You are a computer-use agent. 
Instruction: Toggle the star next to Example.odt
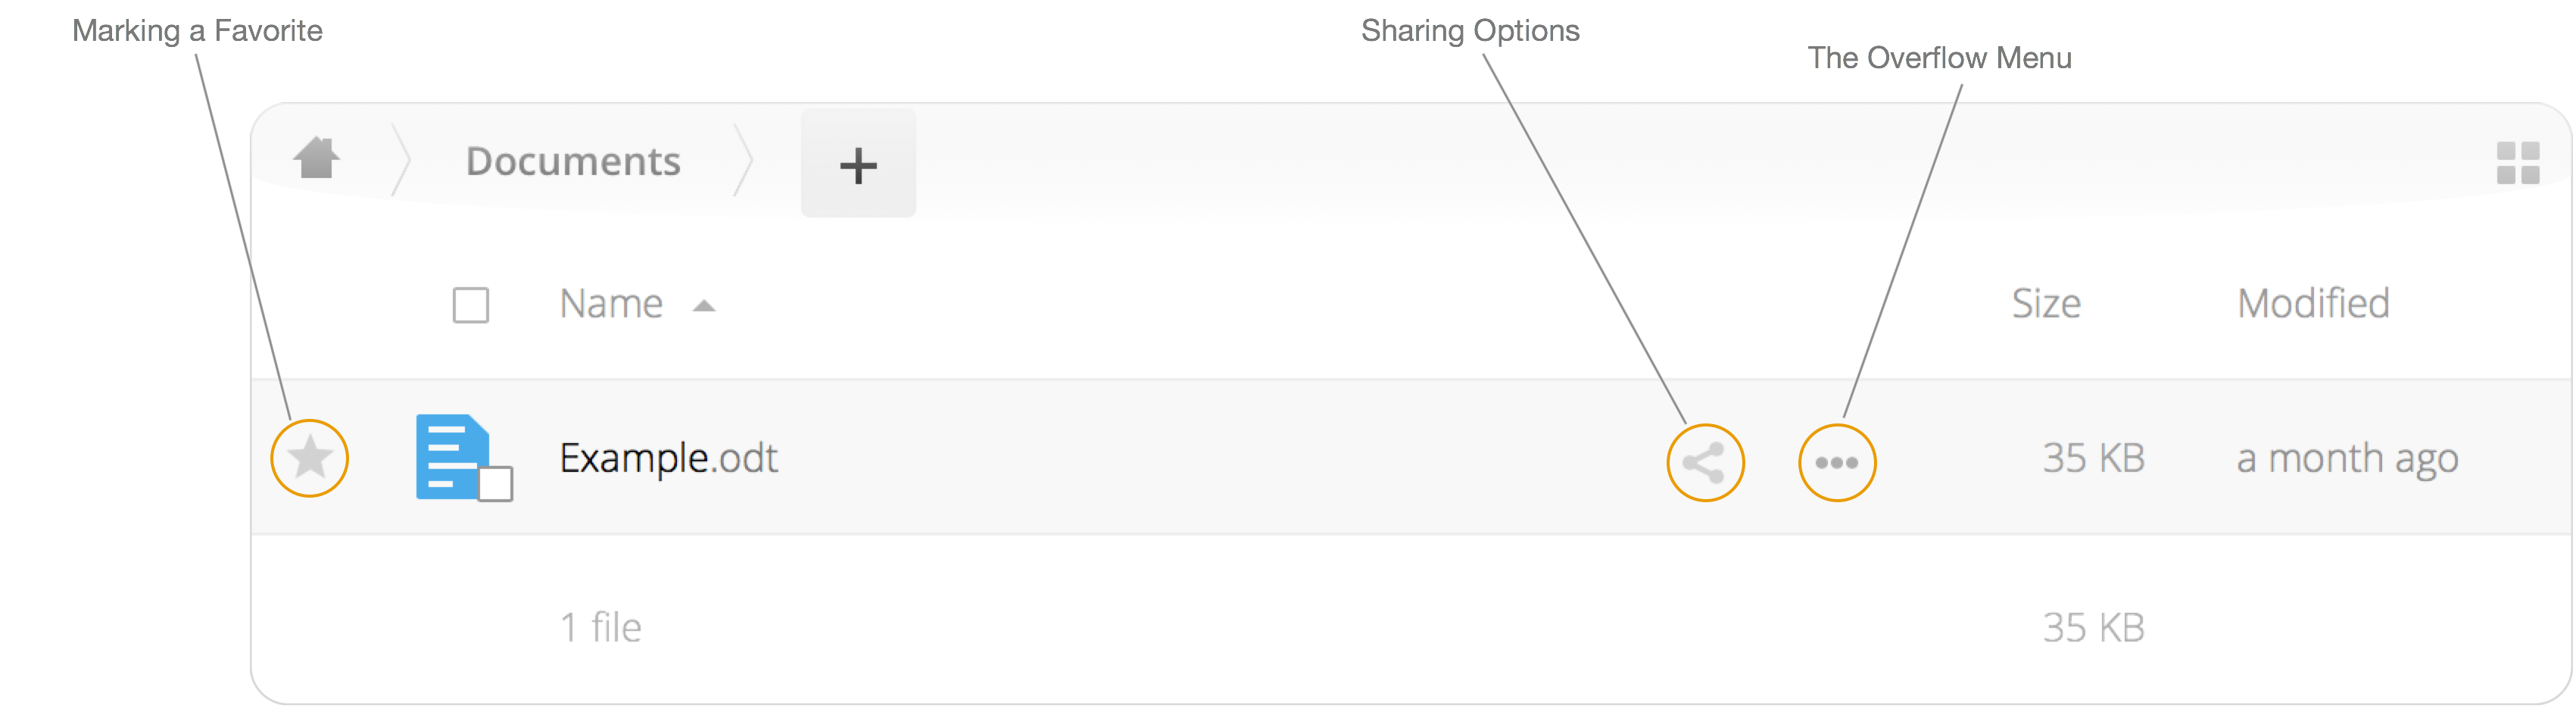pyautogui.click(x=308, y=458)
